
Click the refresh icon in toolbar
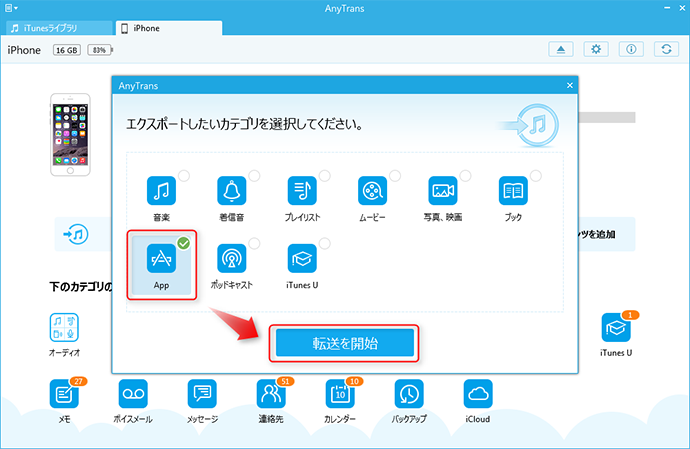(667, 49)
